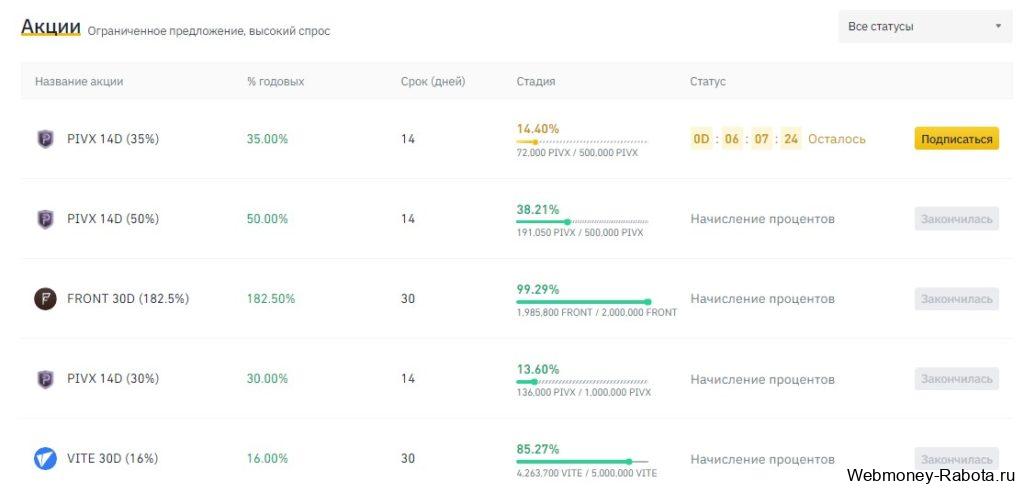The width and height of the screenshot is (1024, 493).
Task: Click the 14.40% progress bar of PIVX 35%
Action: point(581,142)
